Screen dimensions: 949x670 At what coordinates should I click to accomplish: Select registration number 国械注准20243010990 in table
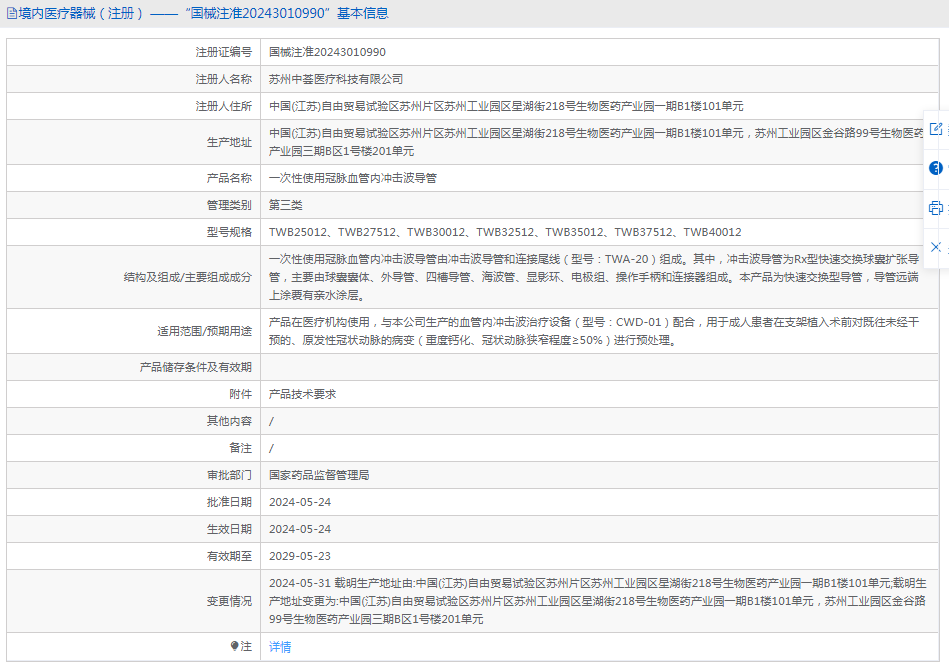point(327,52)
